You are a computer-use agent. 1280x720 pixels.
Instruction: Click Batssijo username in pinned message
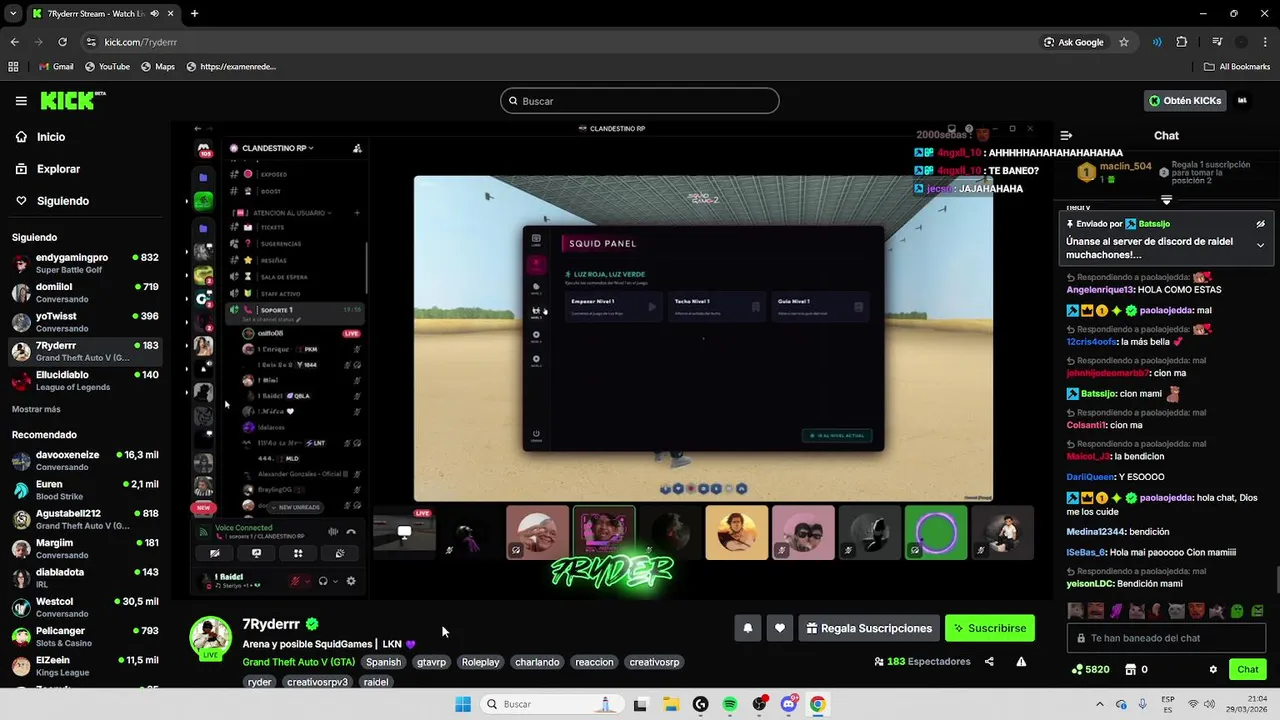[x=1153, y=224]
